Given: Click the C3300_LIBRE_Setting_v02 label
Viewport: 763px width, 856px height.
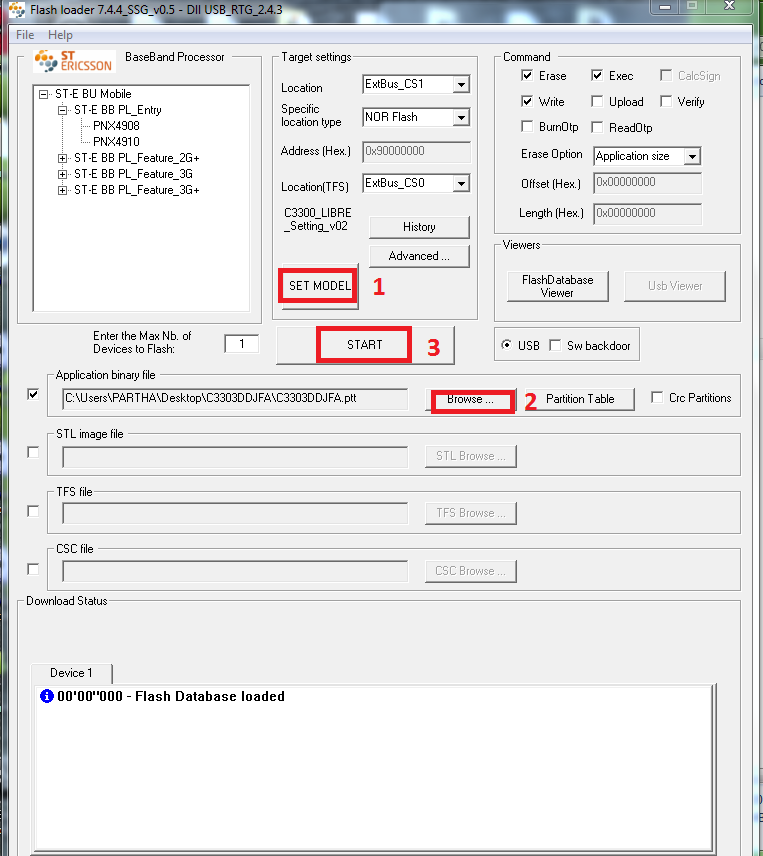Looking at the screenshot, I should [318, 219].
